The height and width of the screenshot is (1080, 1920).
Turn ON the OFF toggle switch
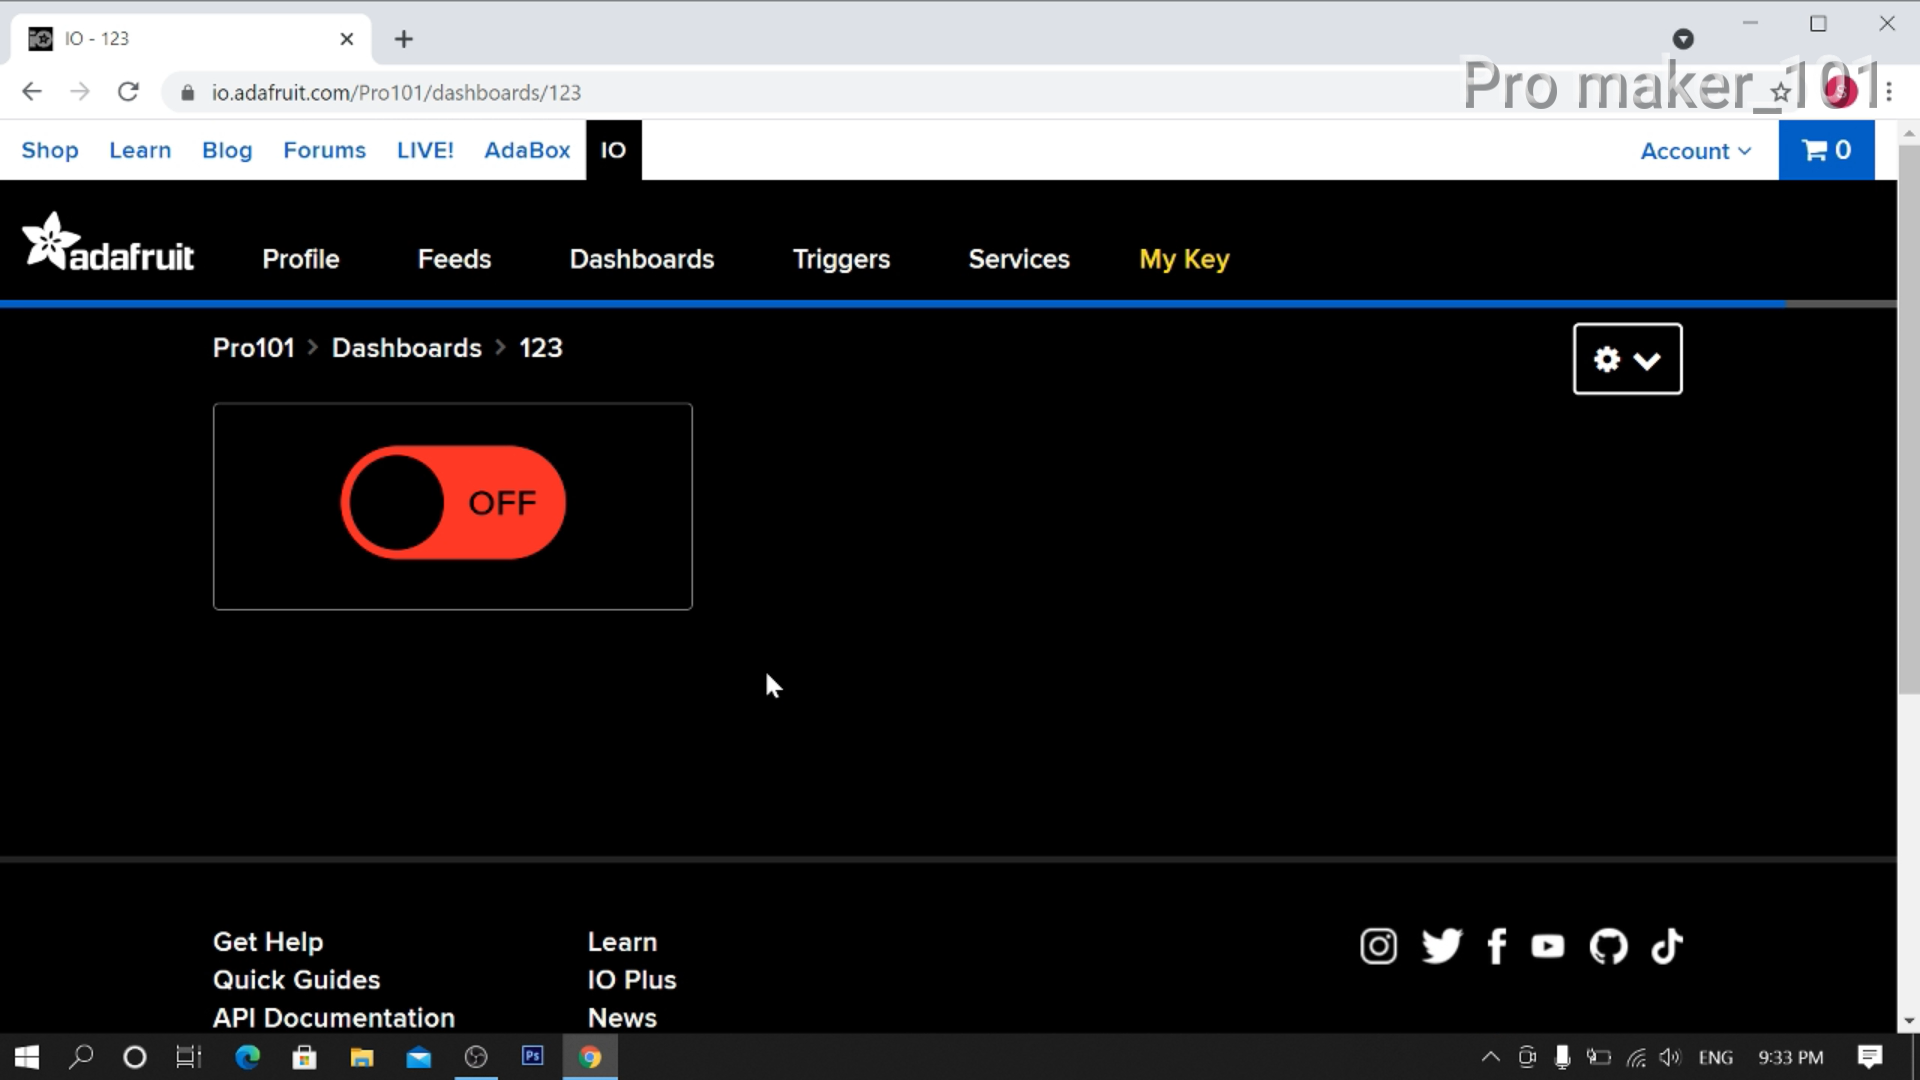click(x=452, y=503)
